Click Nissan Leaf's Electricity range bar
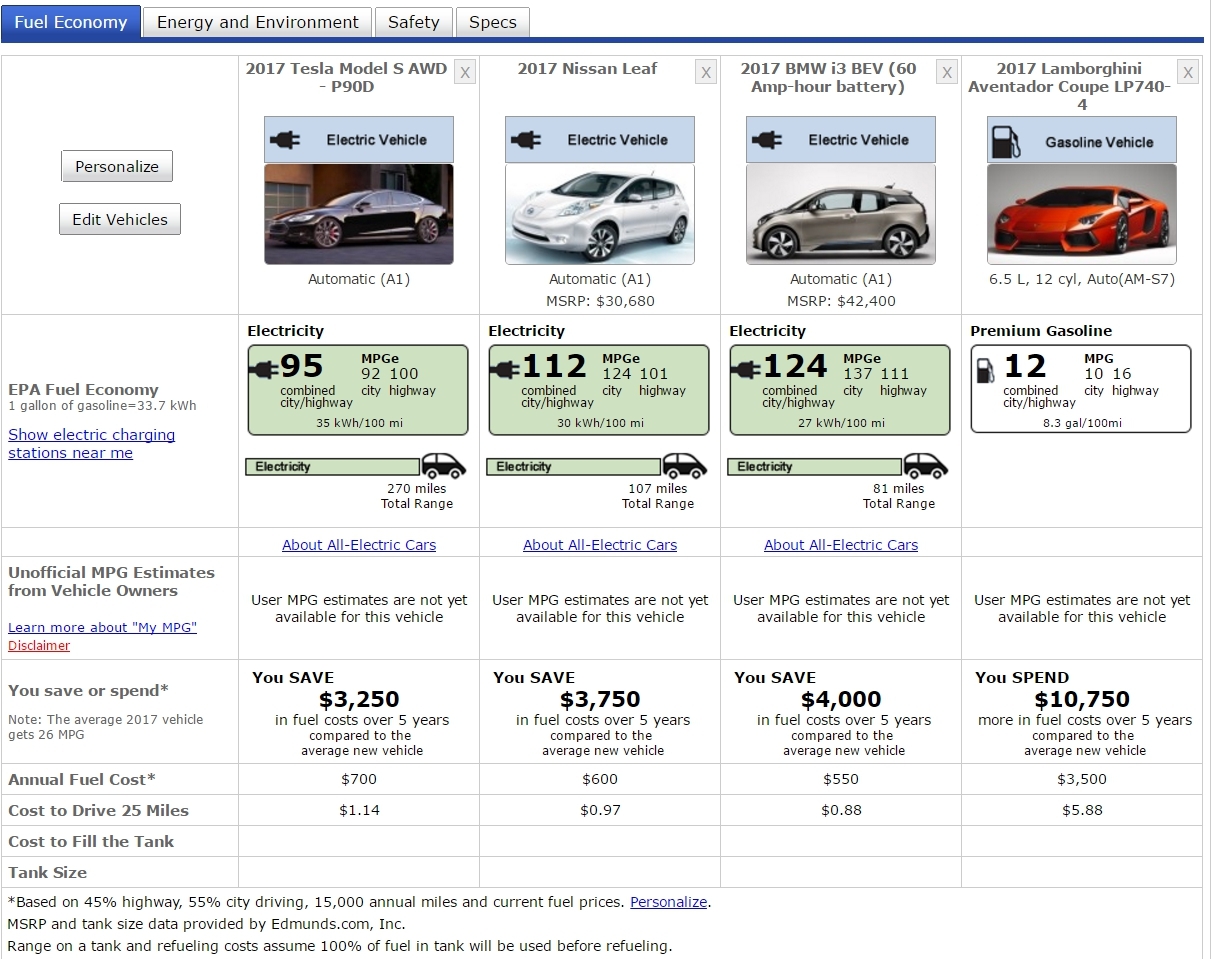This screenshot has width=1216, height=959. (574, 467)
